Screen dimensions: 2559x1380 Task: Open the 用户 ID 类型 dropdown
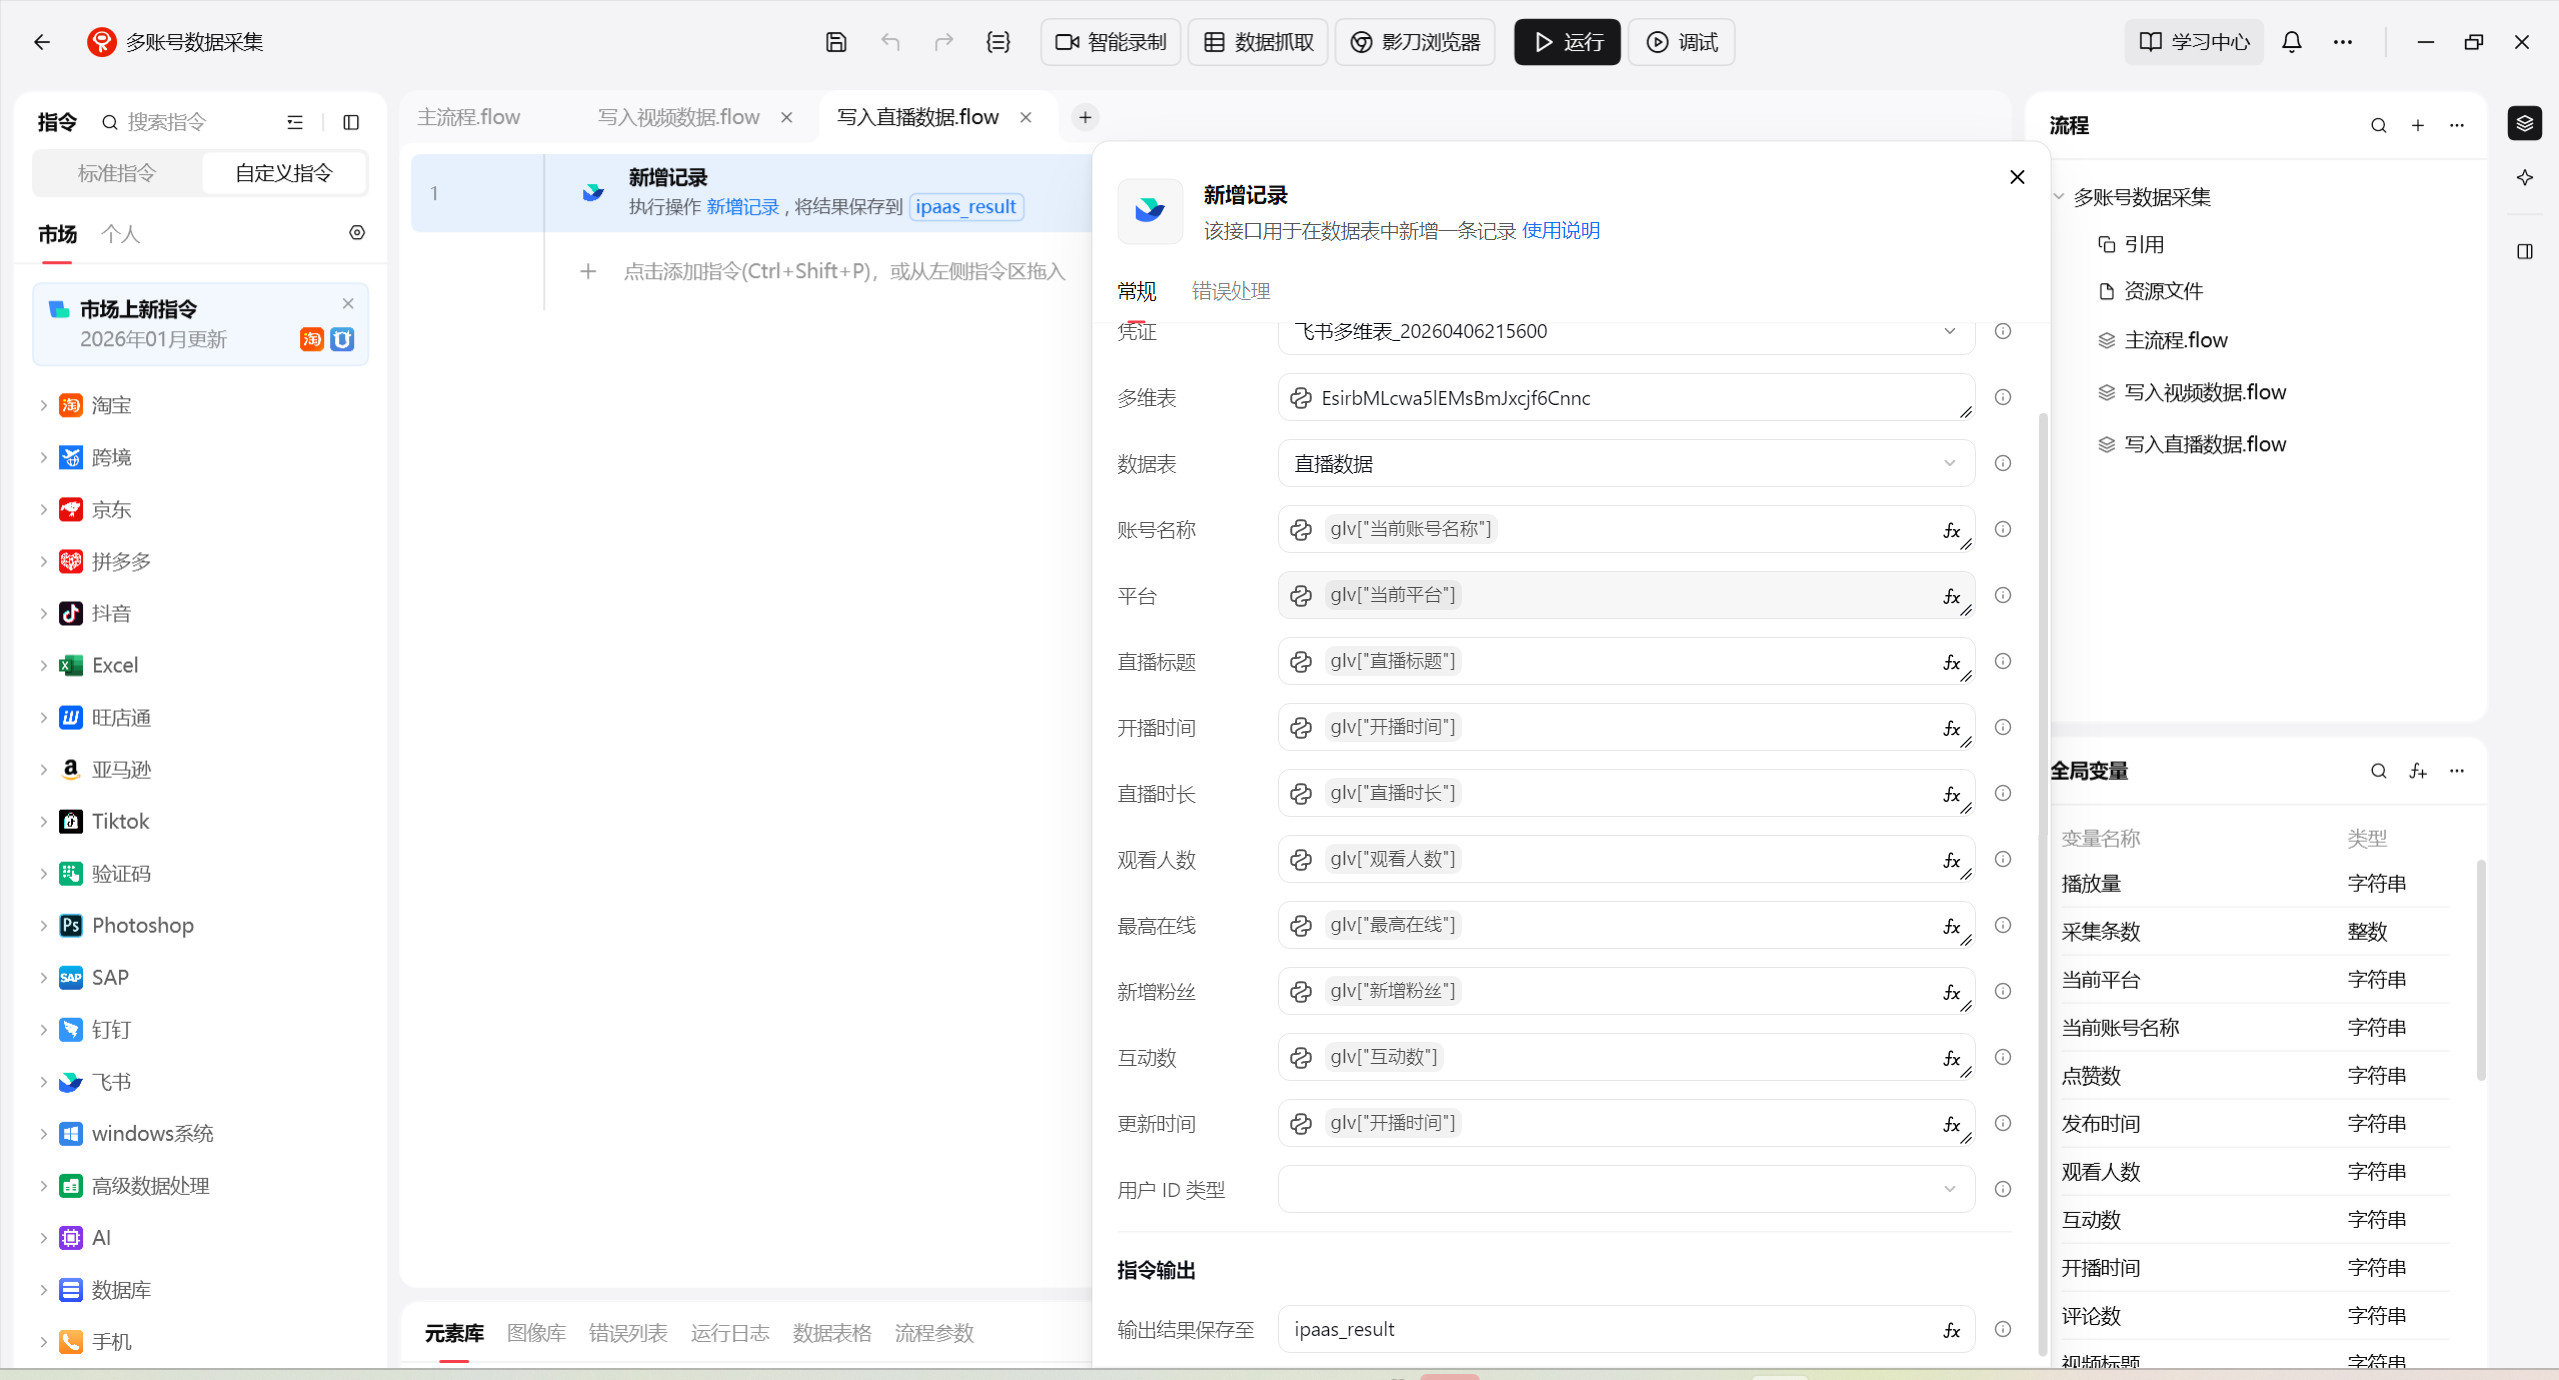point(1625,1190)
